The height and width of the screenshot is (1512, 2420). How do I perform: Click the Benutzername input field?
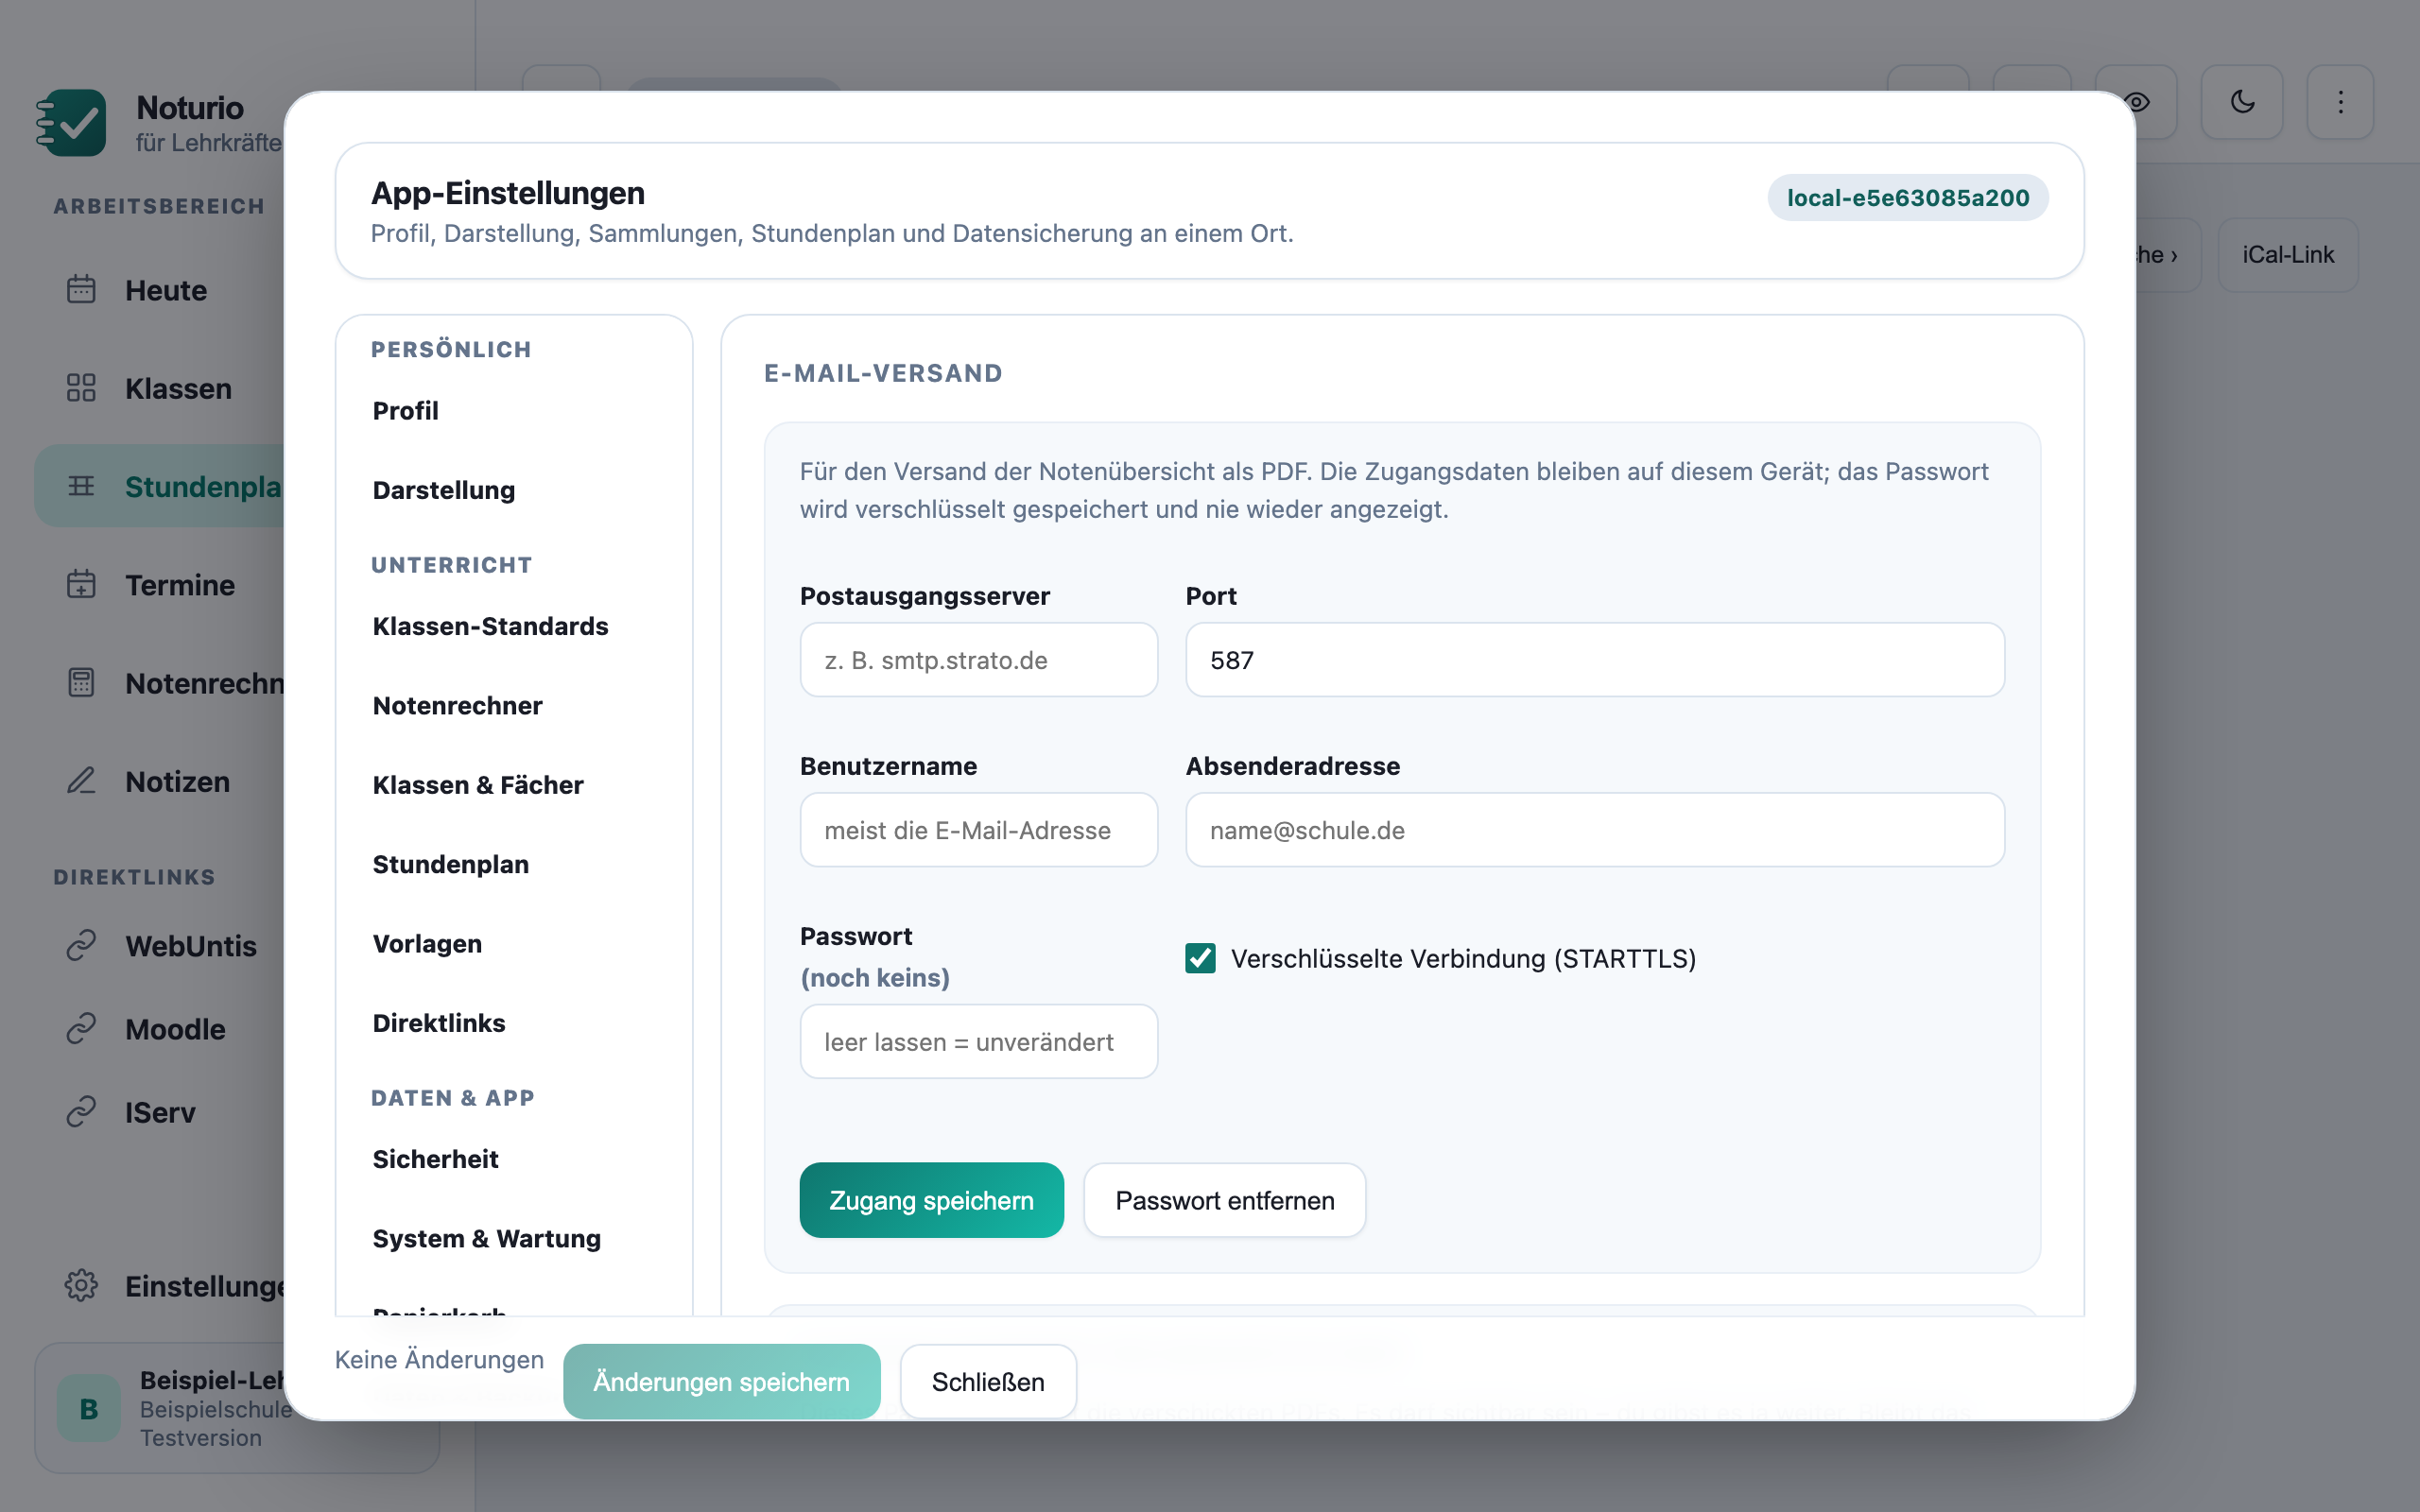click(x=978, y=830)
